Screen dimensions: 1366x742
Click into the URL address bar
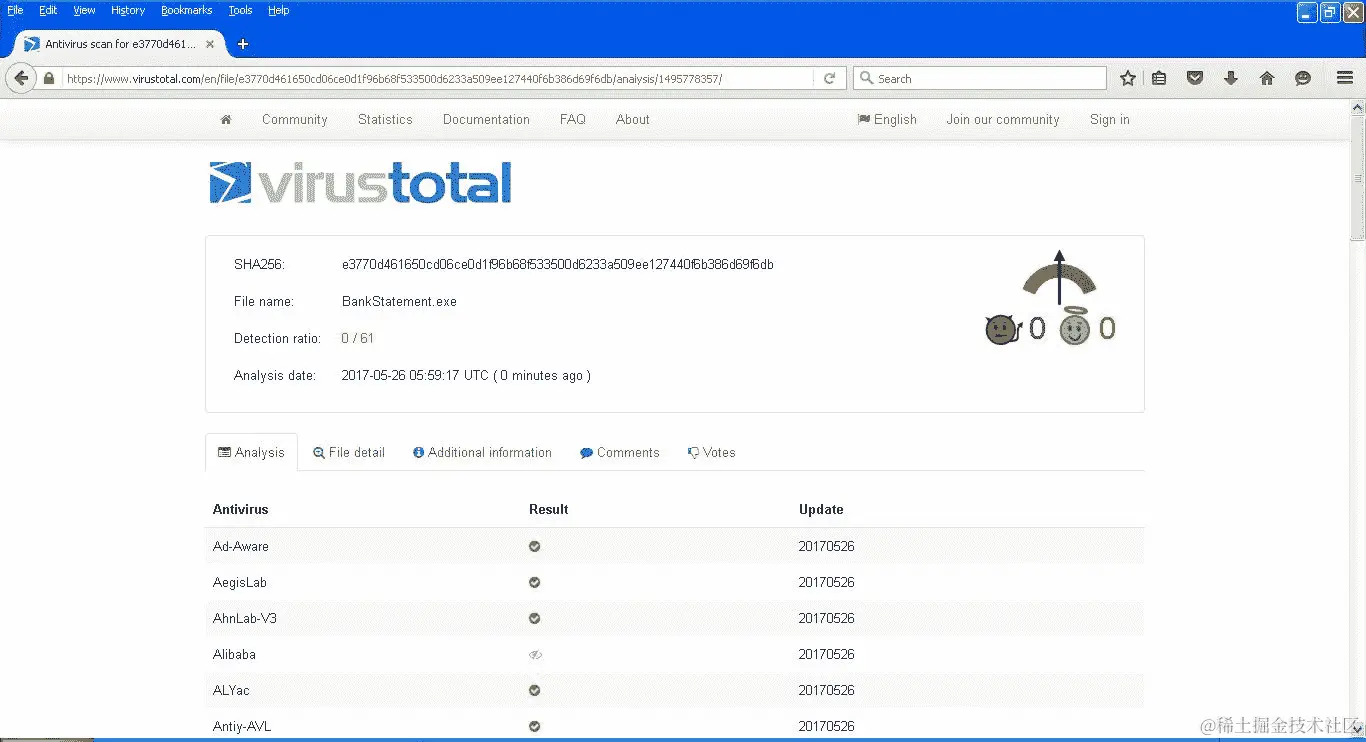[438, 79]
